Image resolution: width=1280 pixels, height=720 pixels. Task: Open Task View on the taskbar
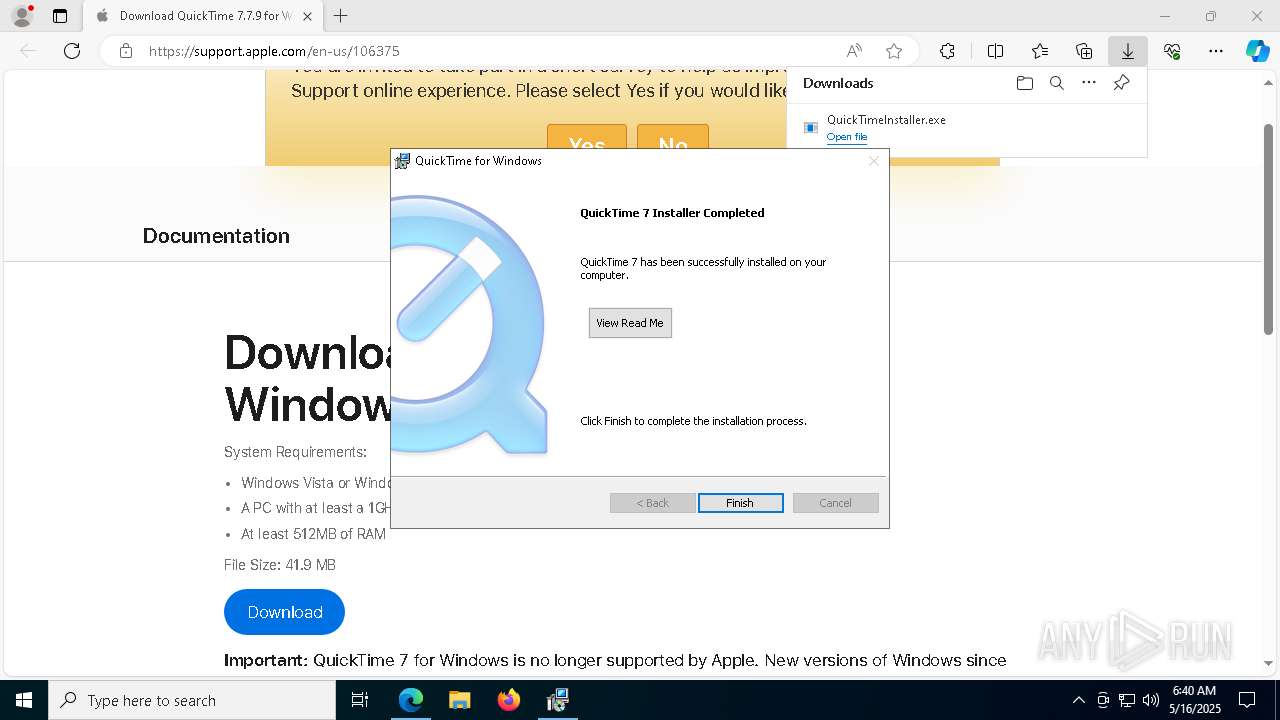click(360, 700)
